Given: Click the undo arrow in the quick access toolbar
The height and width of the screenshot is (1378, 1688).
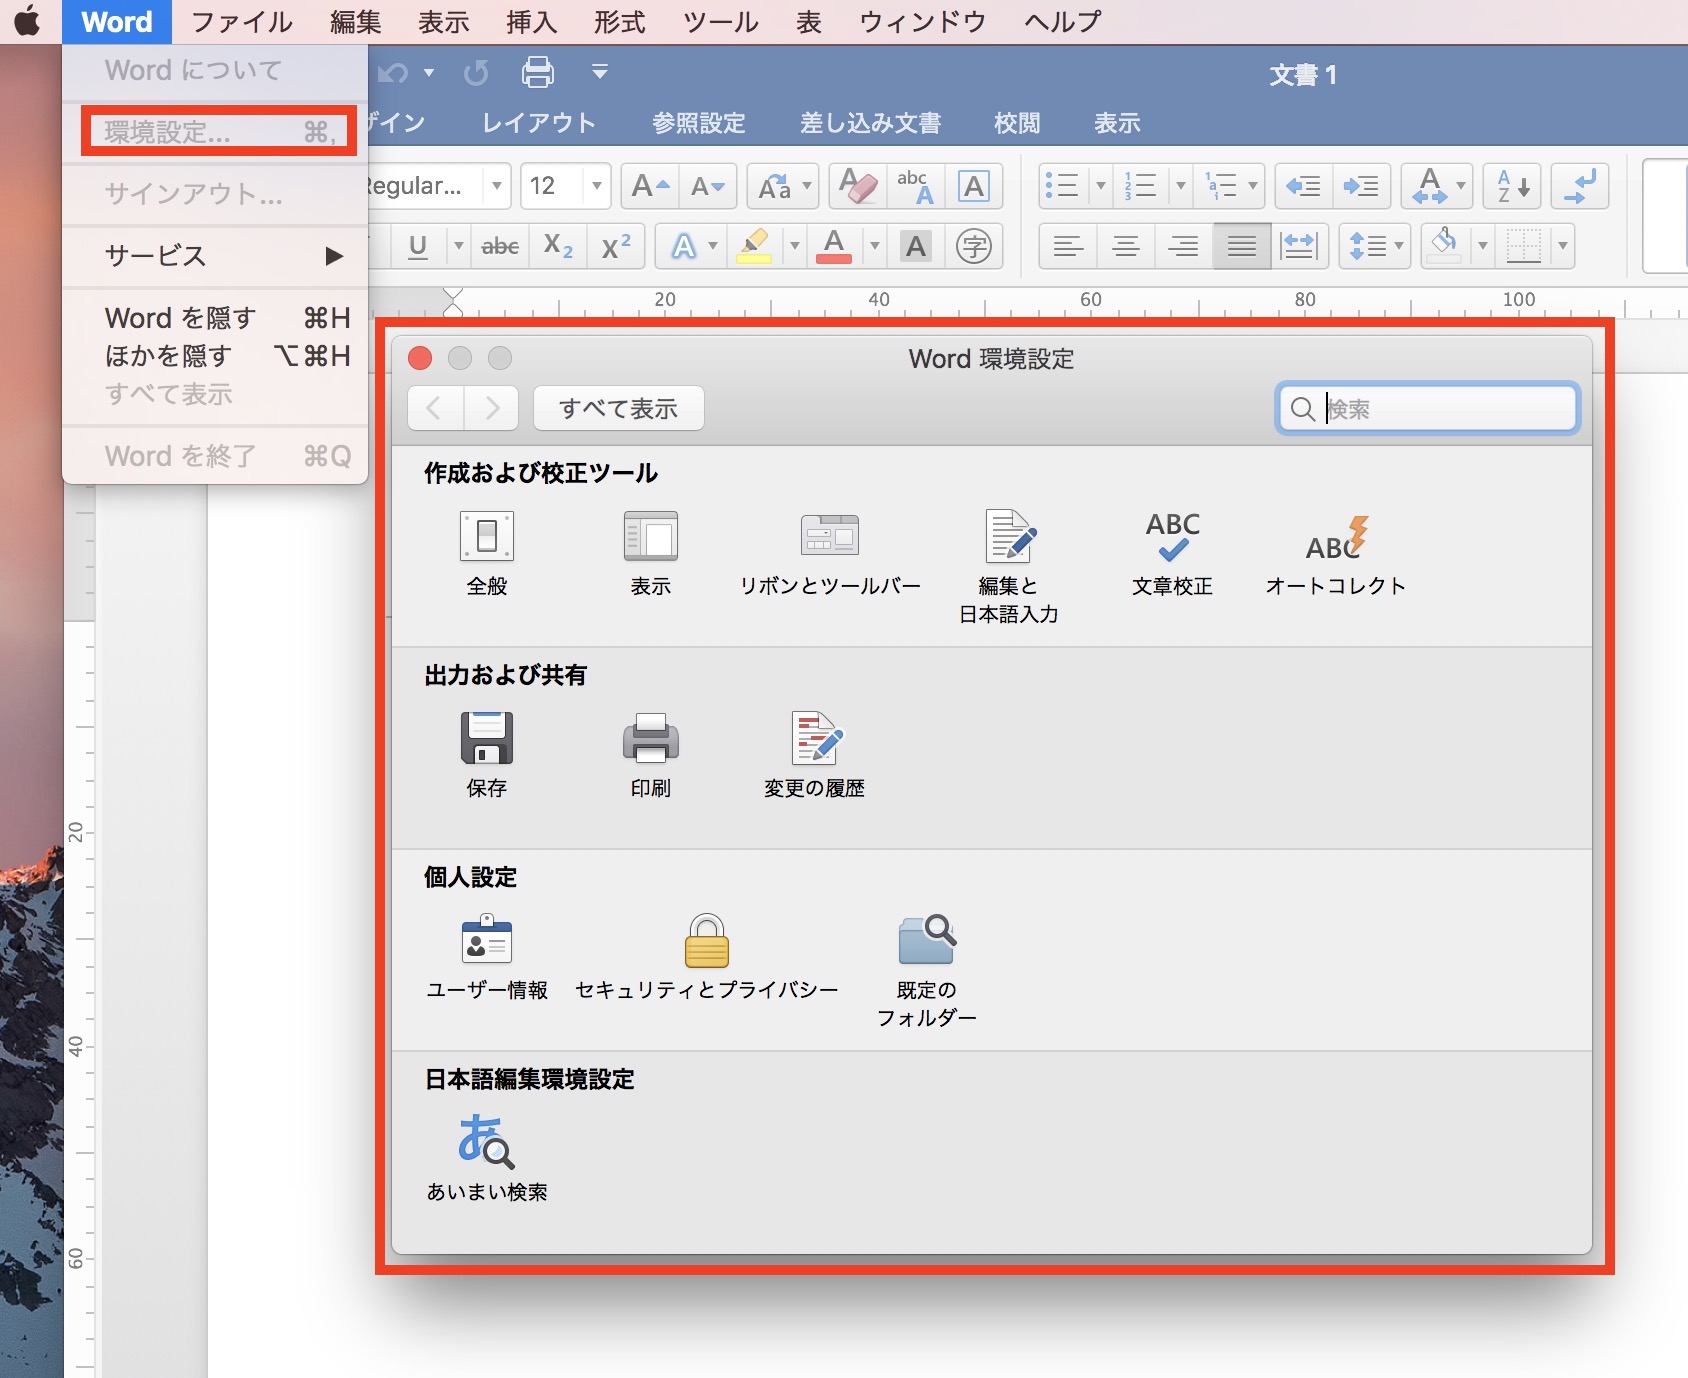Looking at the screenshot, I should [x=393, y=72].
